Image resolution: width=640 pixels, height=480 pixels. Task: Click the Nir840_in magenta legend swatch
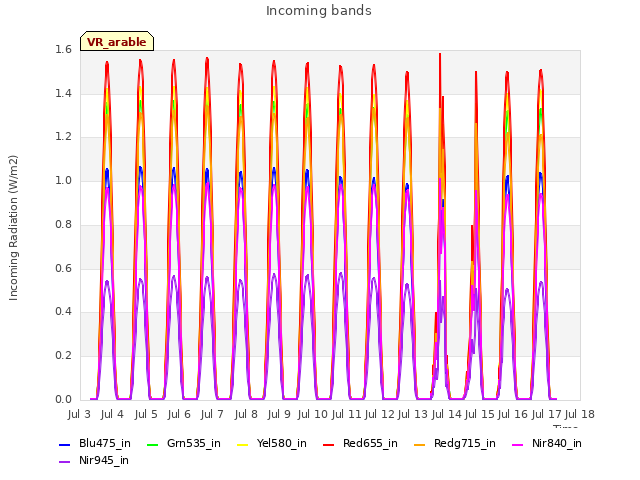(x=518, y=444)
